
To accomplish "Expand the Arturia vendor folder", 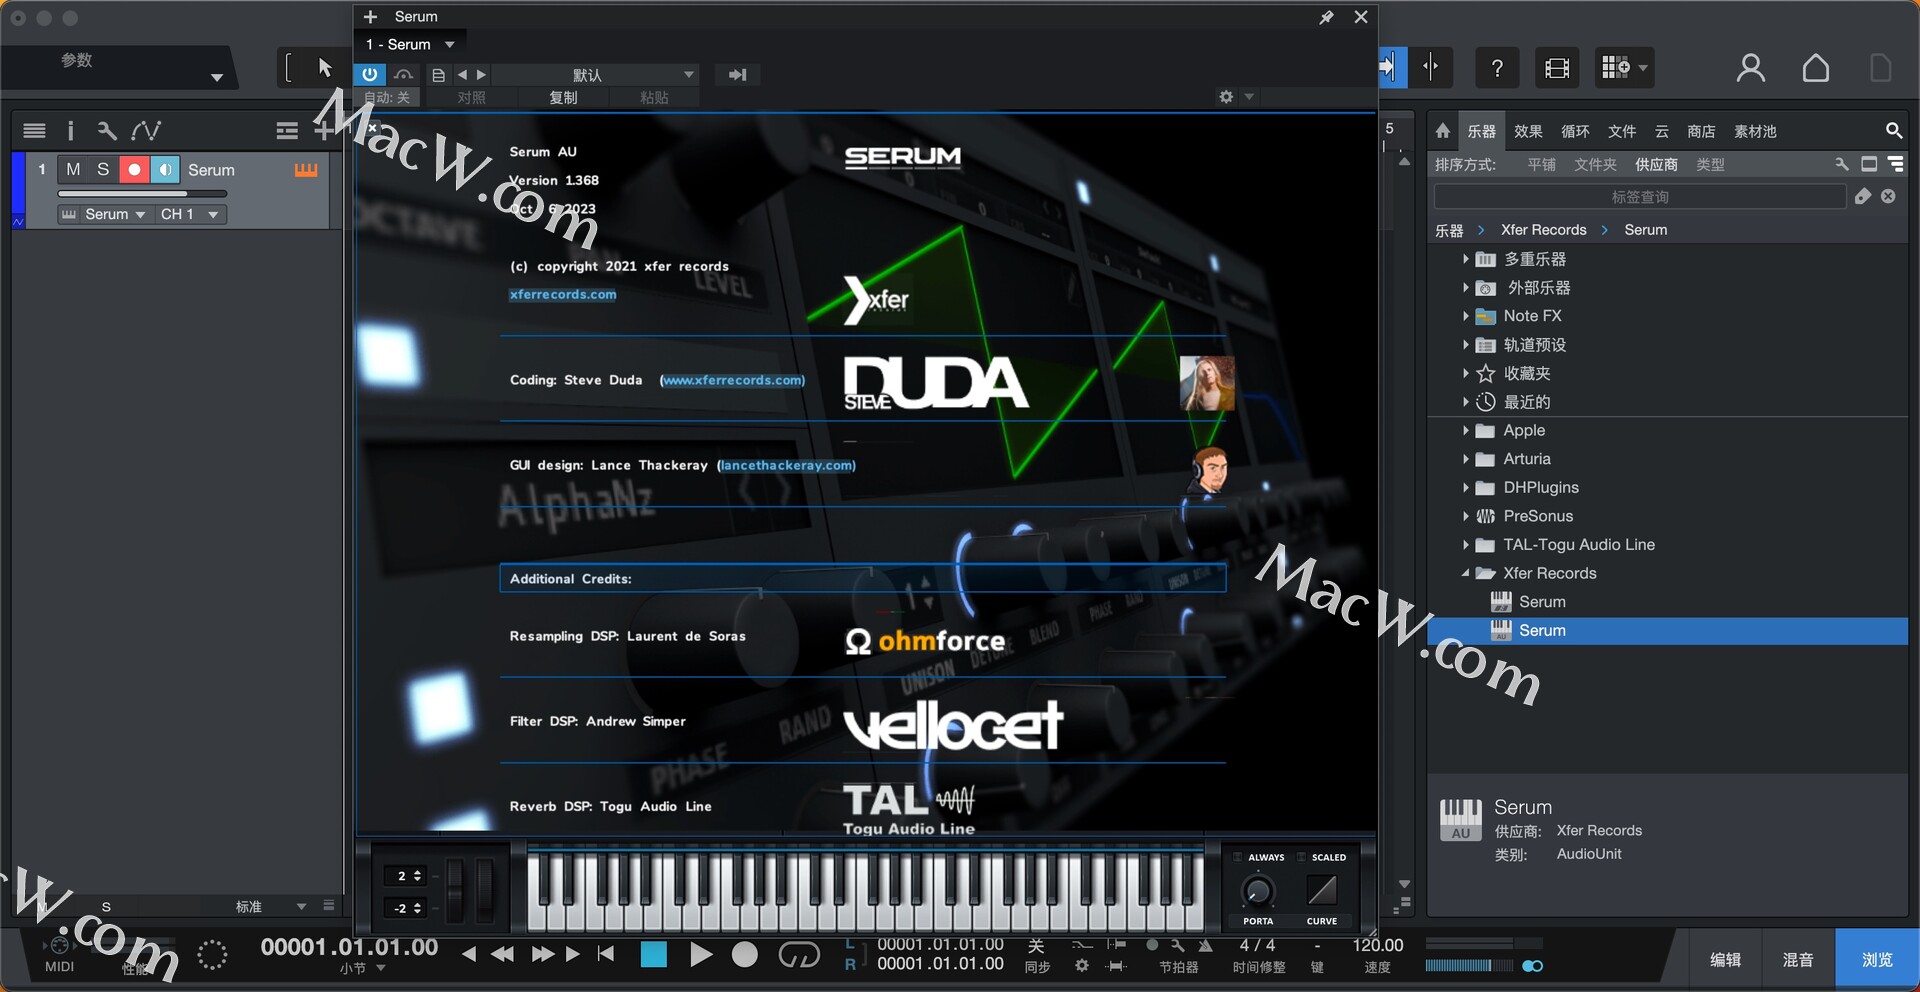I will click(x=1465, y=459).
